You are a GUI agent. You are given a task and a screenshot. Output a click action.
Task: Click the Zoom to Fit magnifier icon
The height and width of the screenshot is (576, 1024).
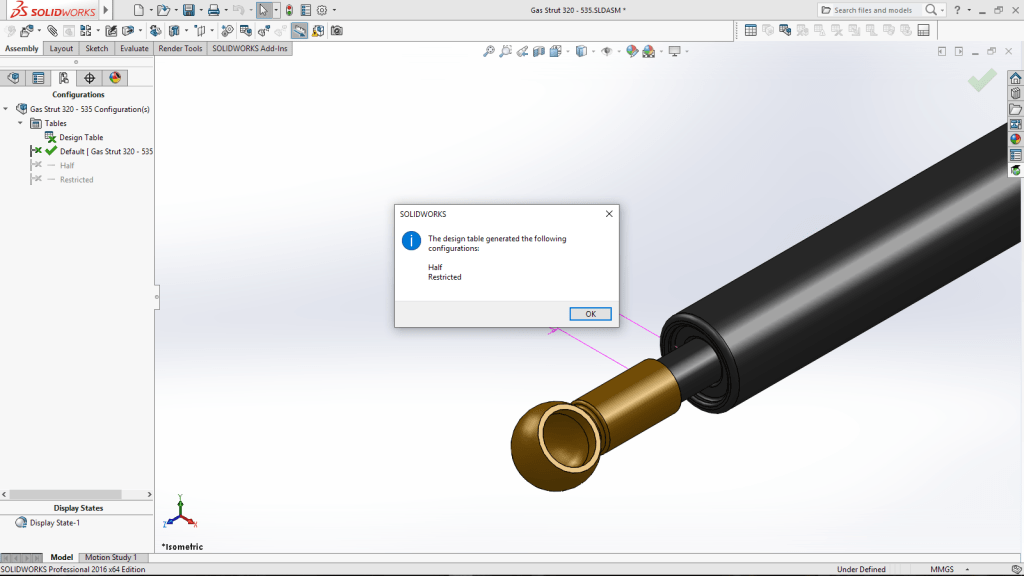click(x=489, y=52)
